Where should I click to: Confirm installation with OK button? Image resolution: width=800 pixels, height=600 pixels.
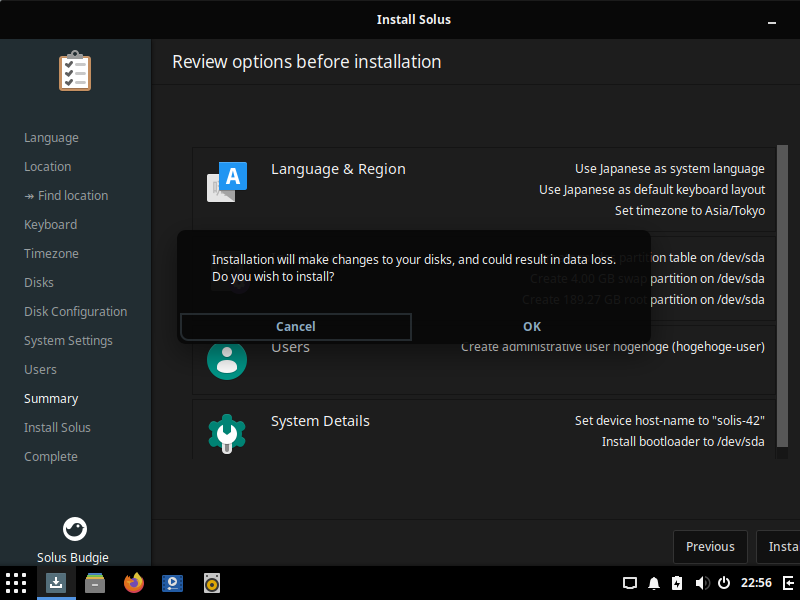click(x=532, y=327)
